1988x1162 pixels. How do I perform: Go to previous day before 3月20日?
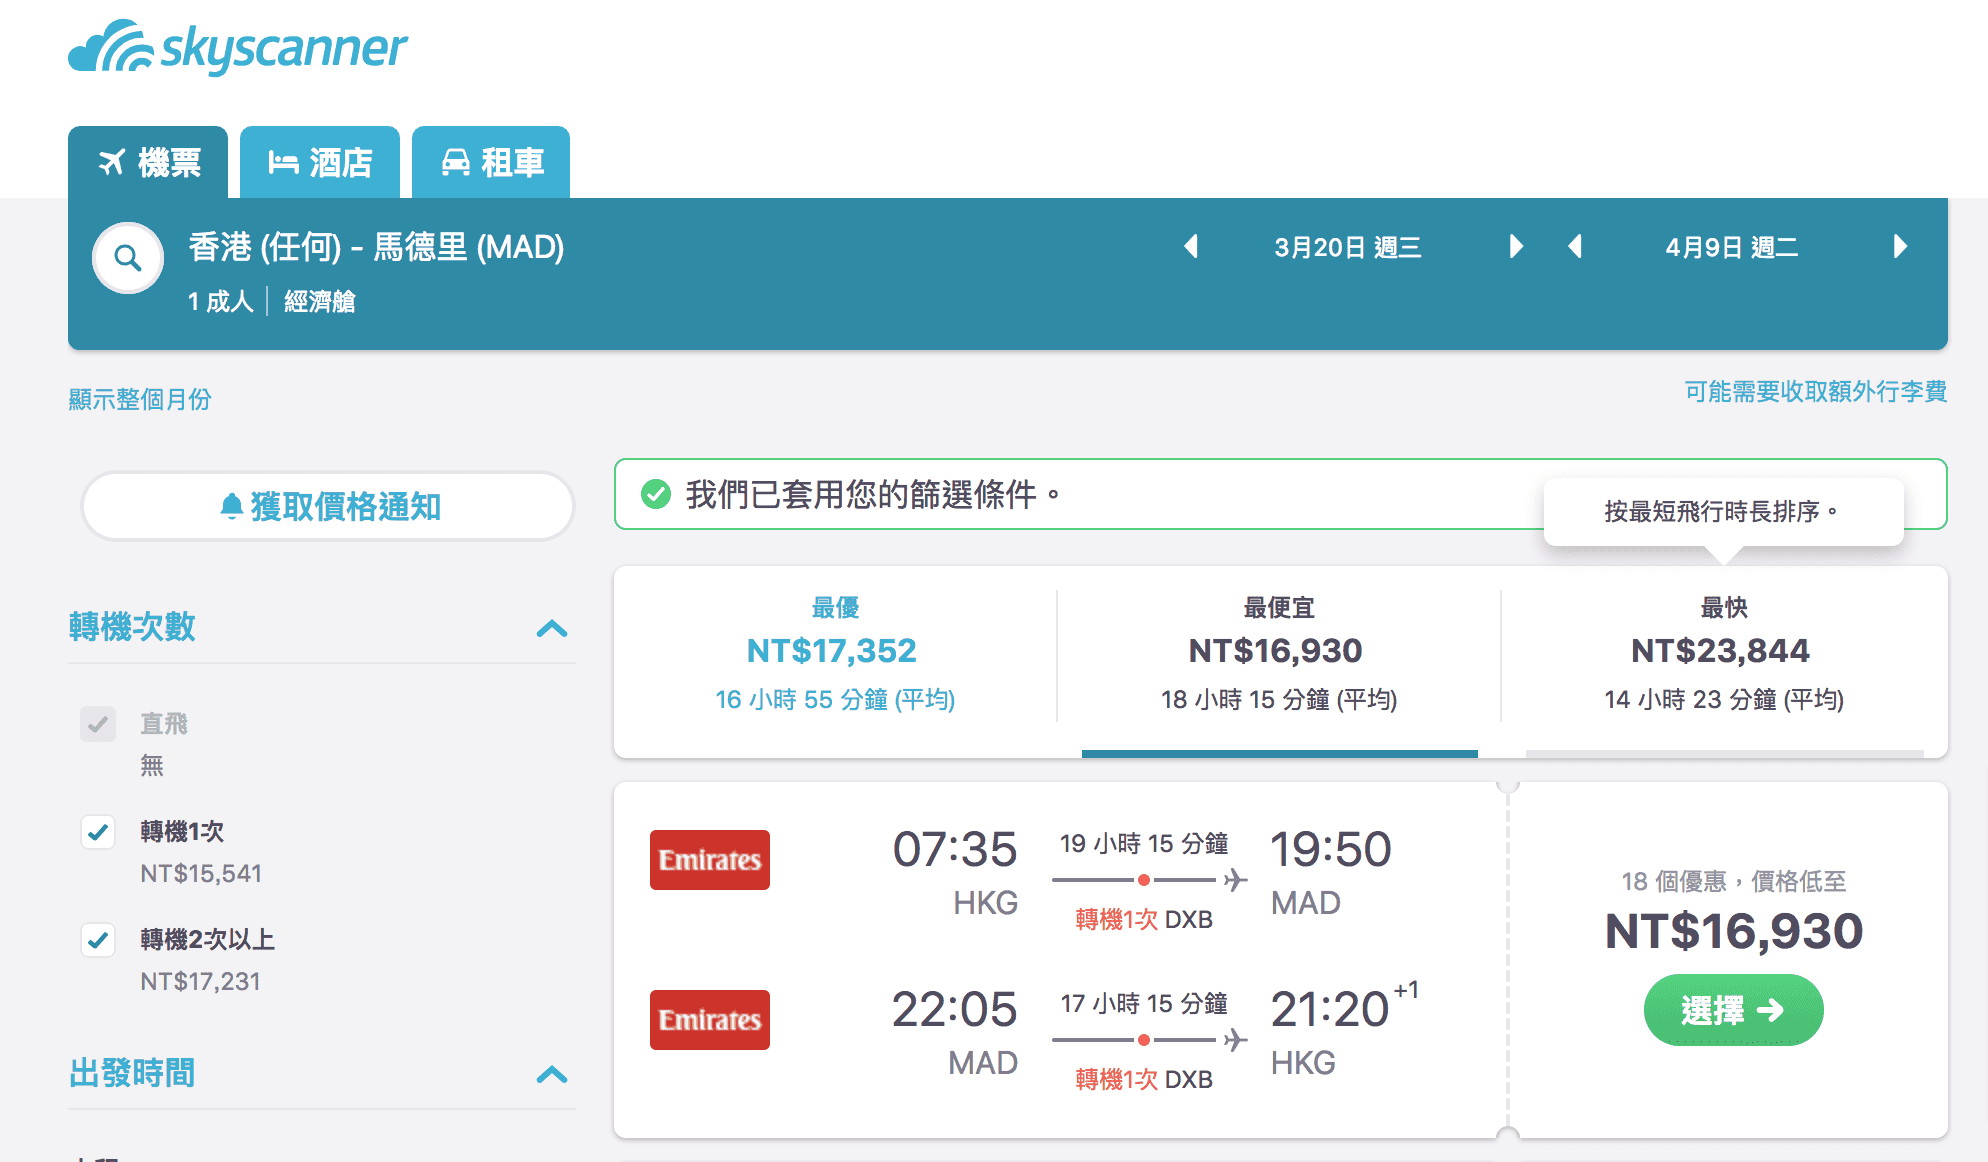point(1191,247)
